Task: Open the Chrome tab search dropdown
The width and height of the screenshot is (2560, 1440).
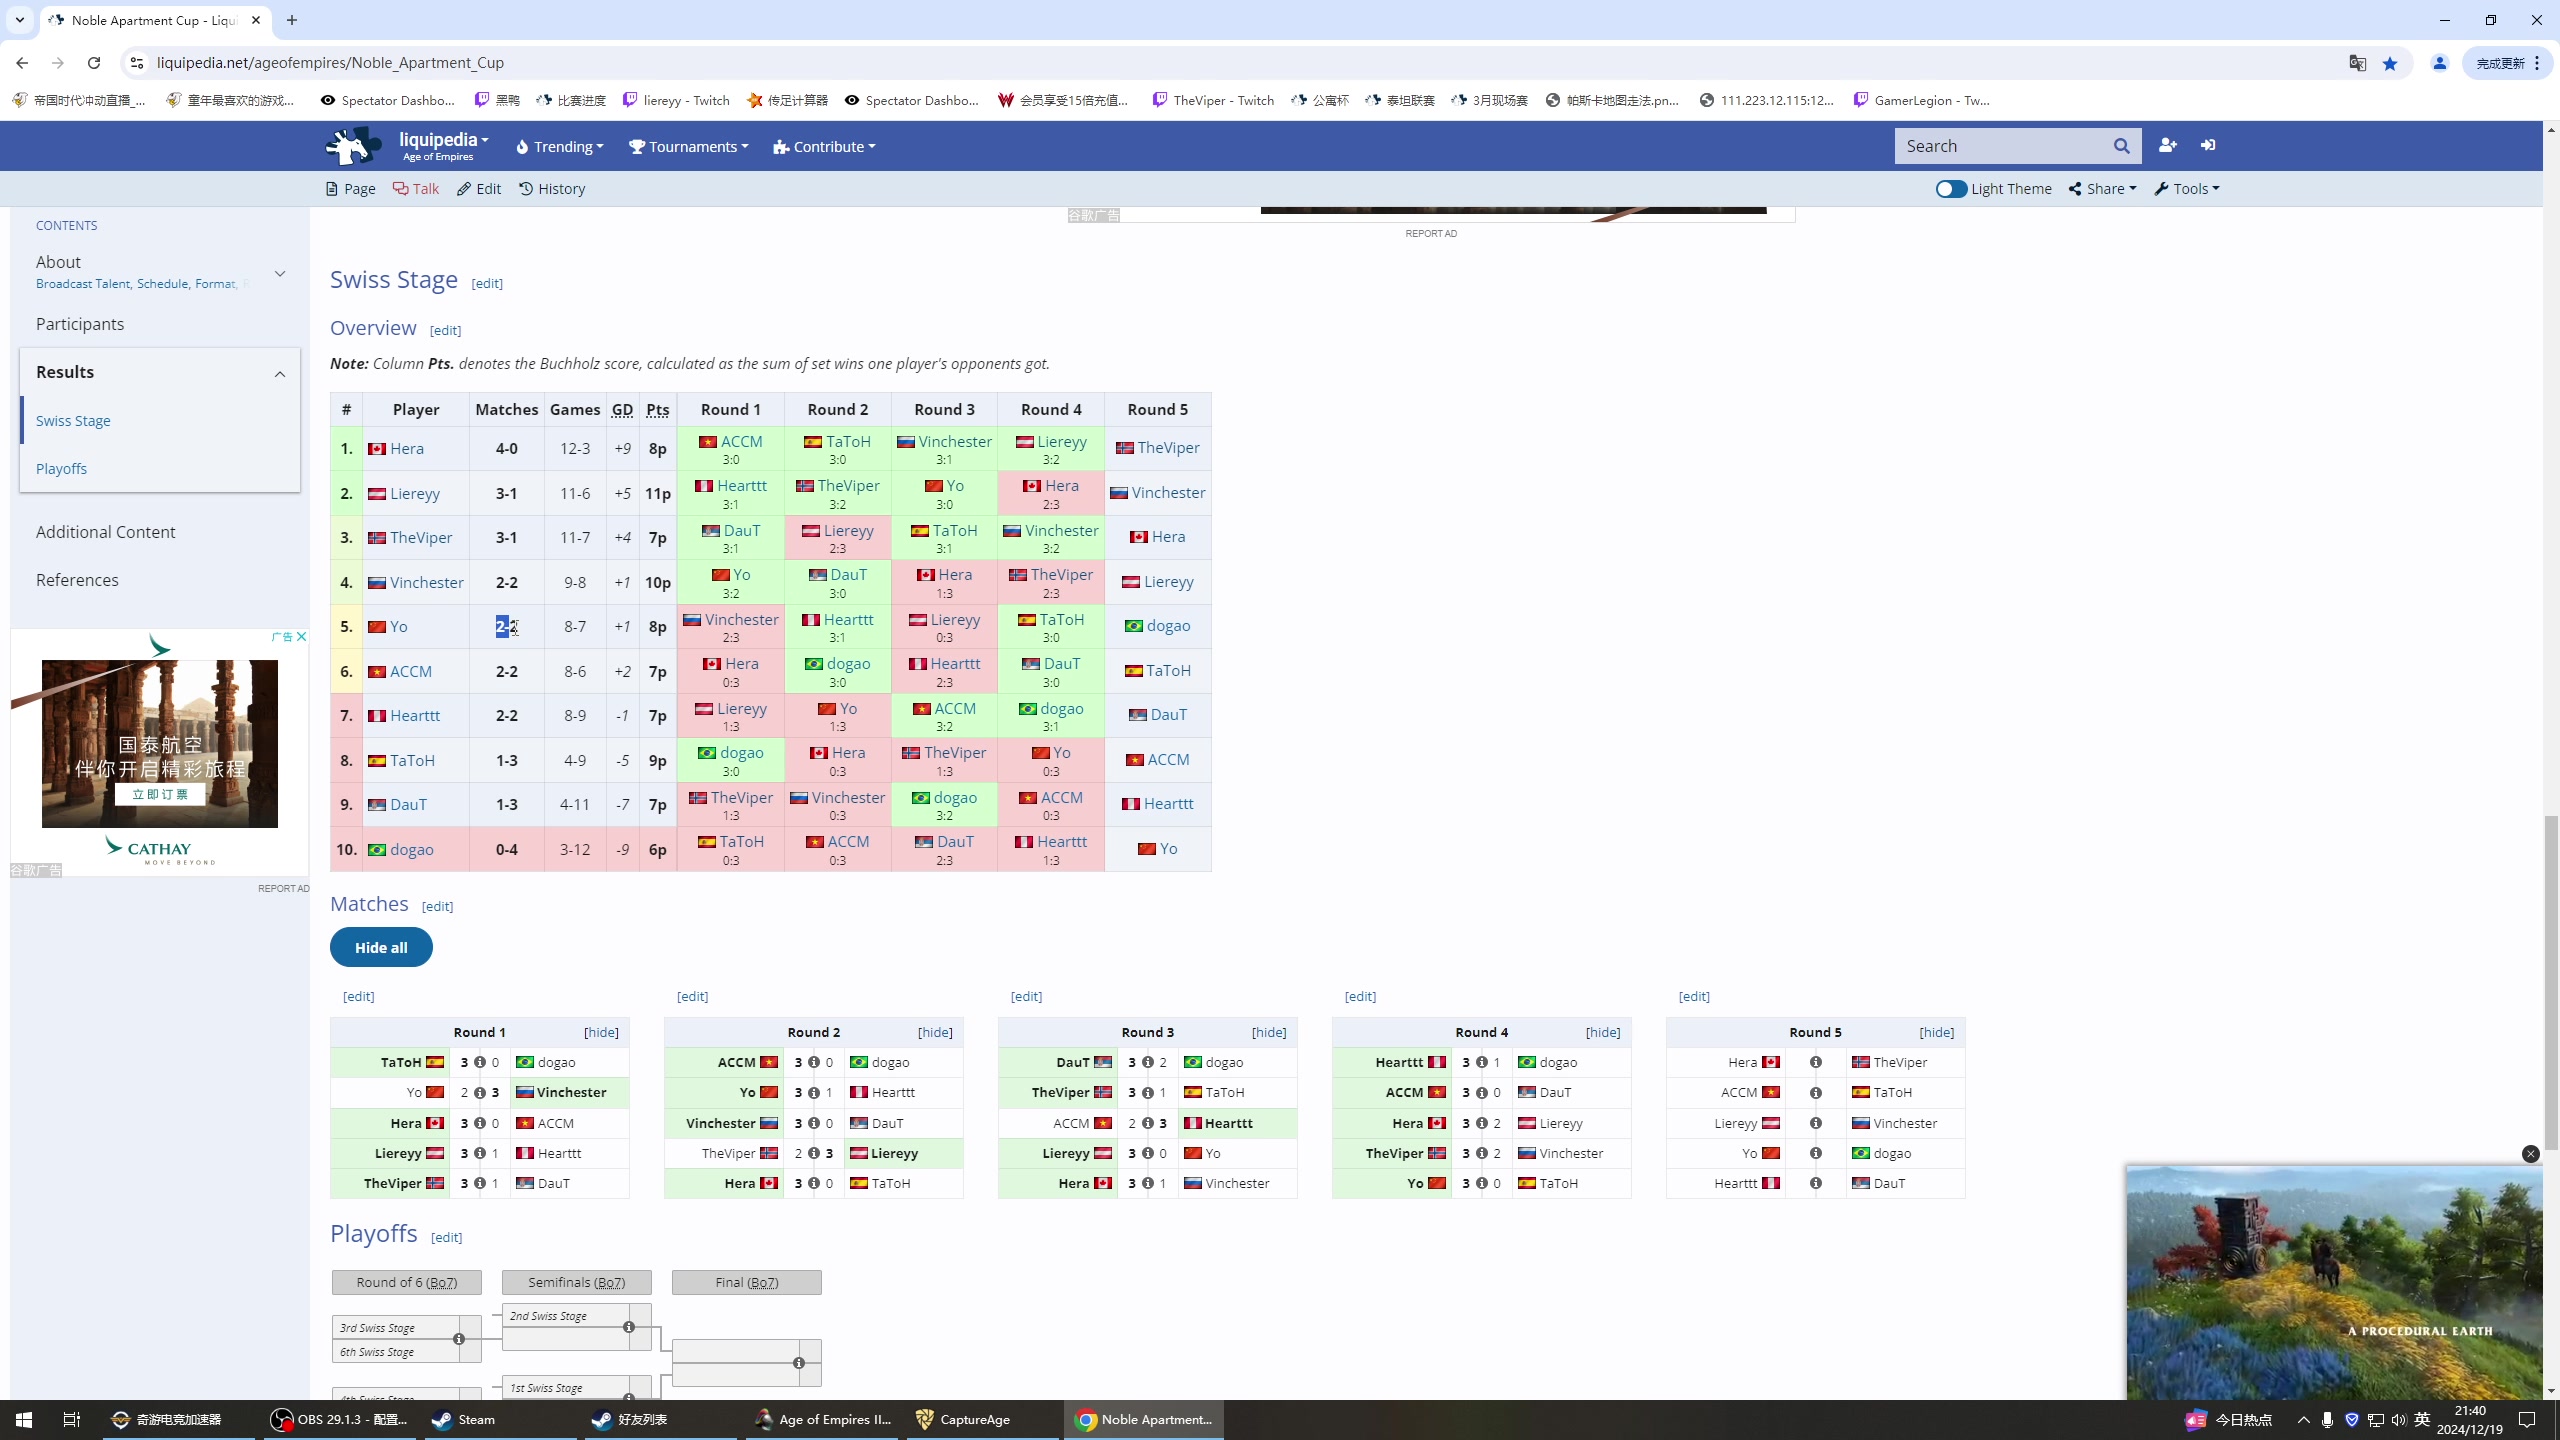Action: click(x=19, y=20)
